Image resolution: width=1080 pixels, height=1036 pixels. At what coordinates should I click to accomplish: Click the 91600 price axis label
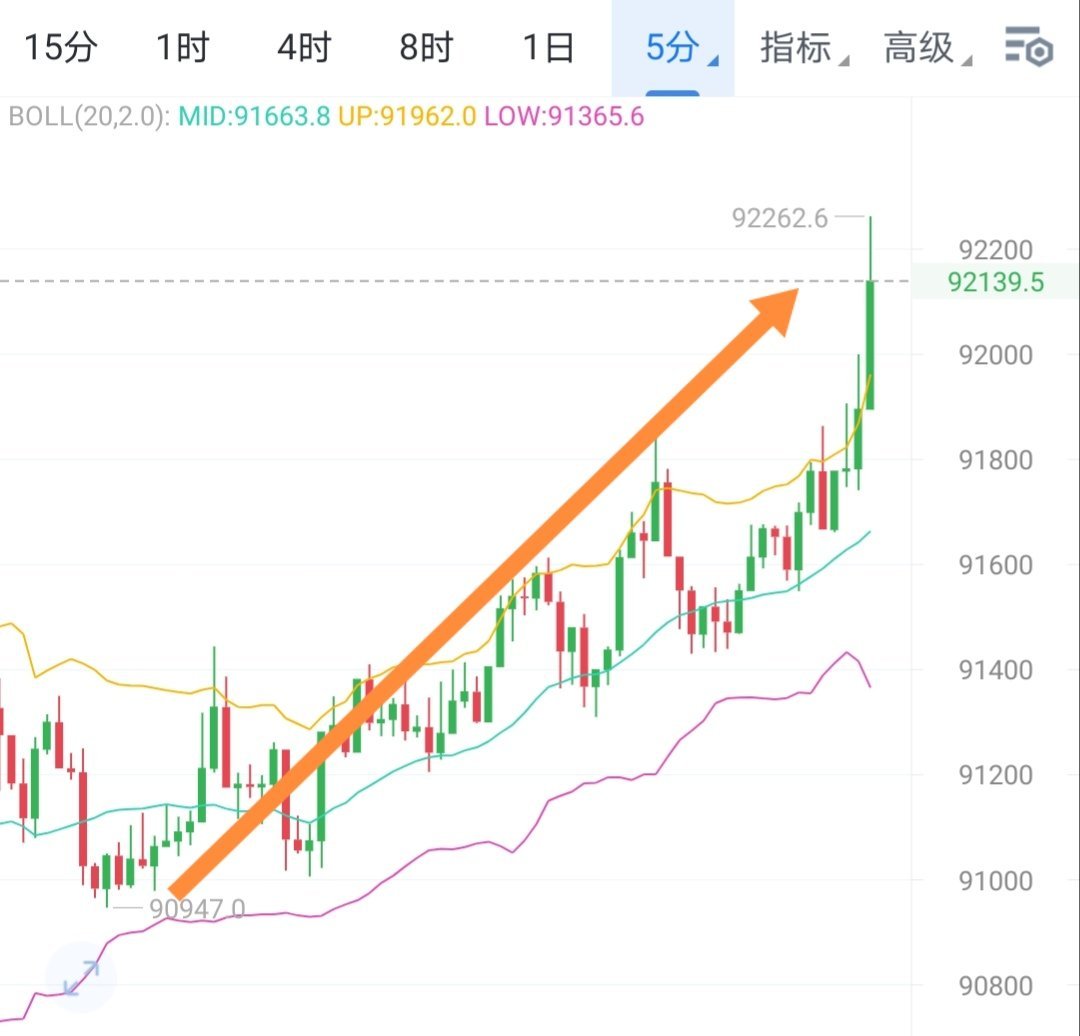click(995, 566)
